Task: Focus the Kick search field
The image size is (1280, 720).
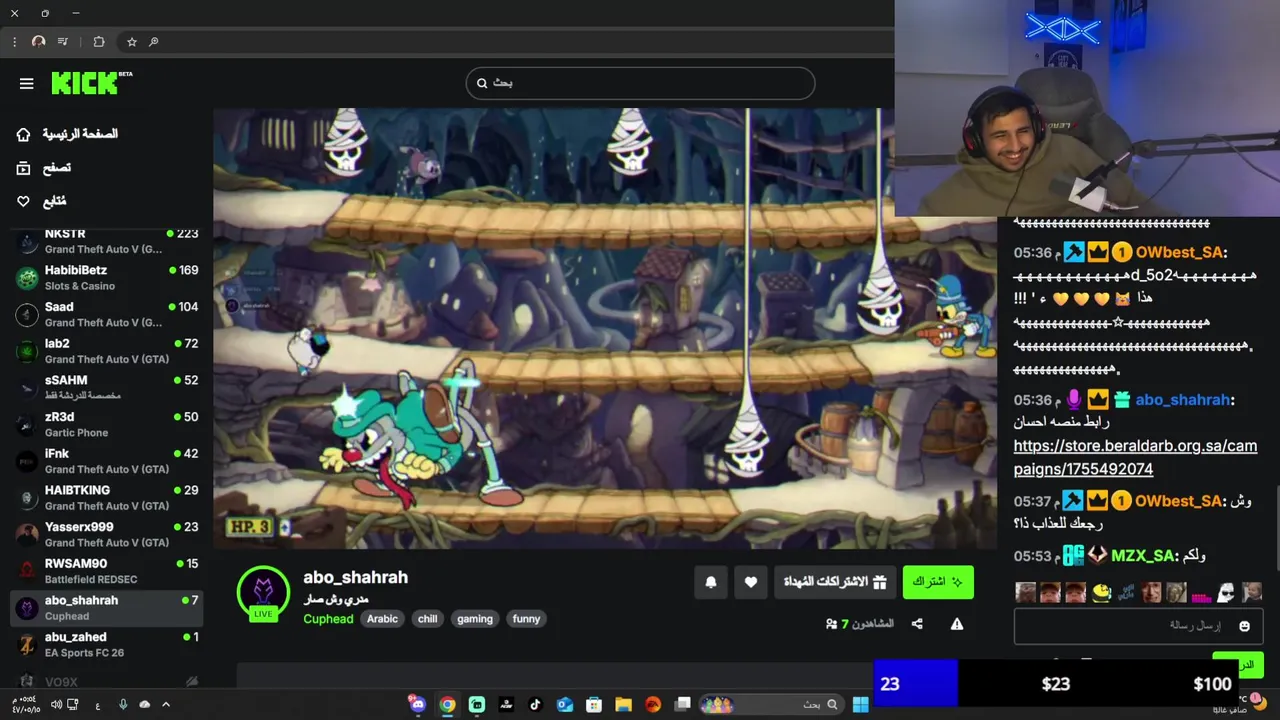Action: point(640,83)
